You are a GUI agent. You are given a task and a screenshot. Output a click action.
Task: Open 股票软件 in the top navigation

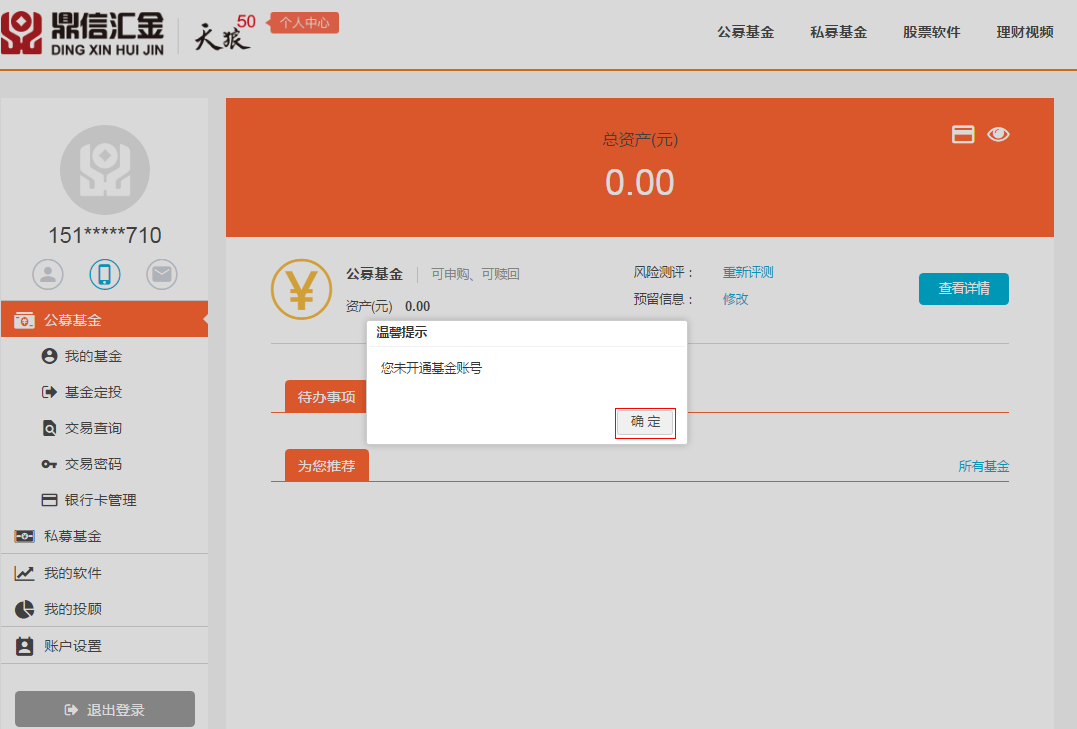point(931,32)
